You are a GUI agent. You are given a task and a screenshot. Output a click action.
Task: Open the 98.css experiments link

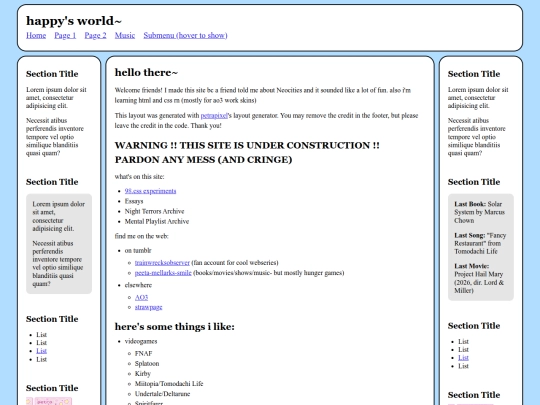(x=150, y=191)
